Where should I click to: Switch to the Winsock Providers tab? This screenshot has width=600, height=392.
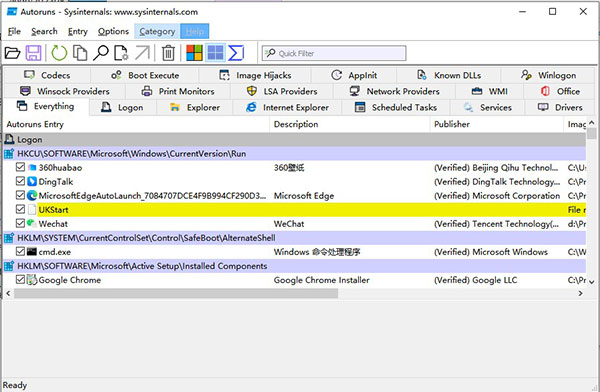click(65, 91)
